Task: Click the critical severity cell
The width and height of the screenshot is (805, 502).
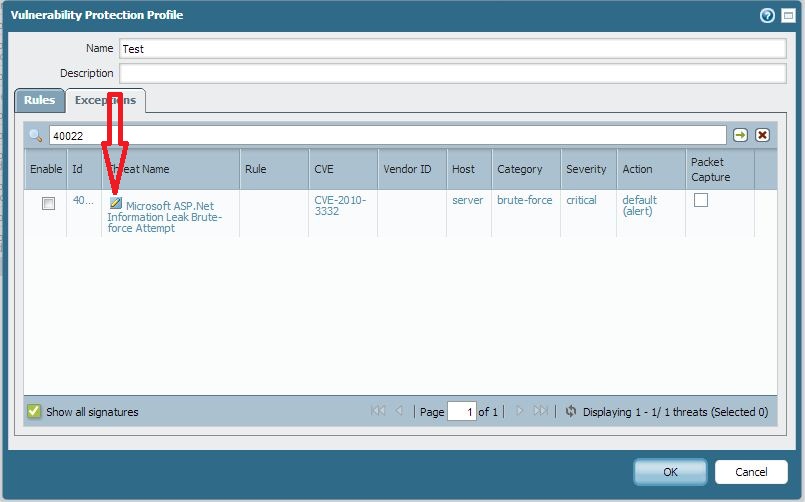Action: [x=581, y=200]
